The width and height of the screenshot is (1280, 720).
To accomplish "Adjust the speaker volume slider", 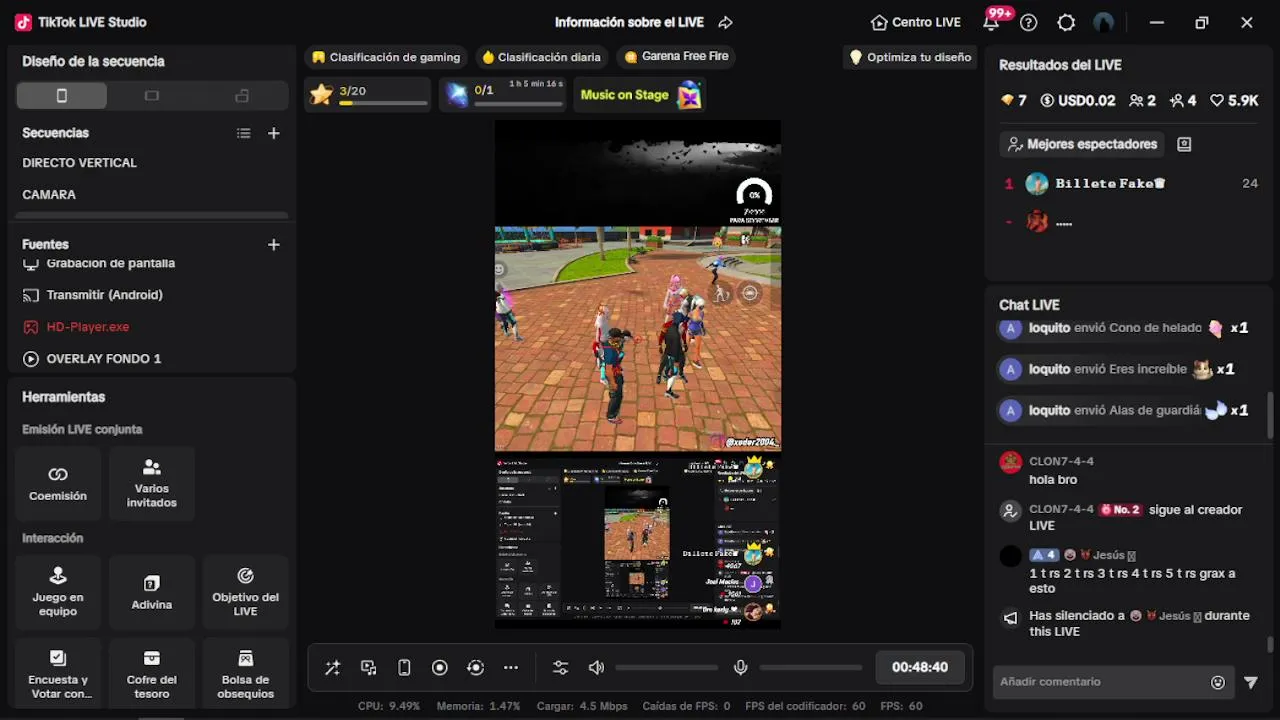I will point(667,668).
